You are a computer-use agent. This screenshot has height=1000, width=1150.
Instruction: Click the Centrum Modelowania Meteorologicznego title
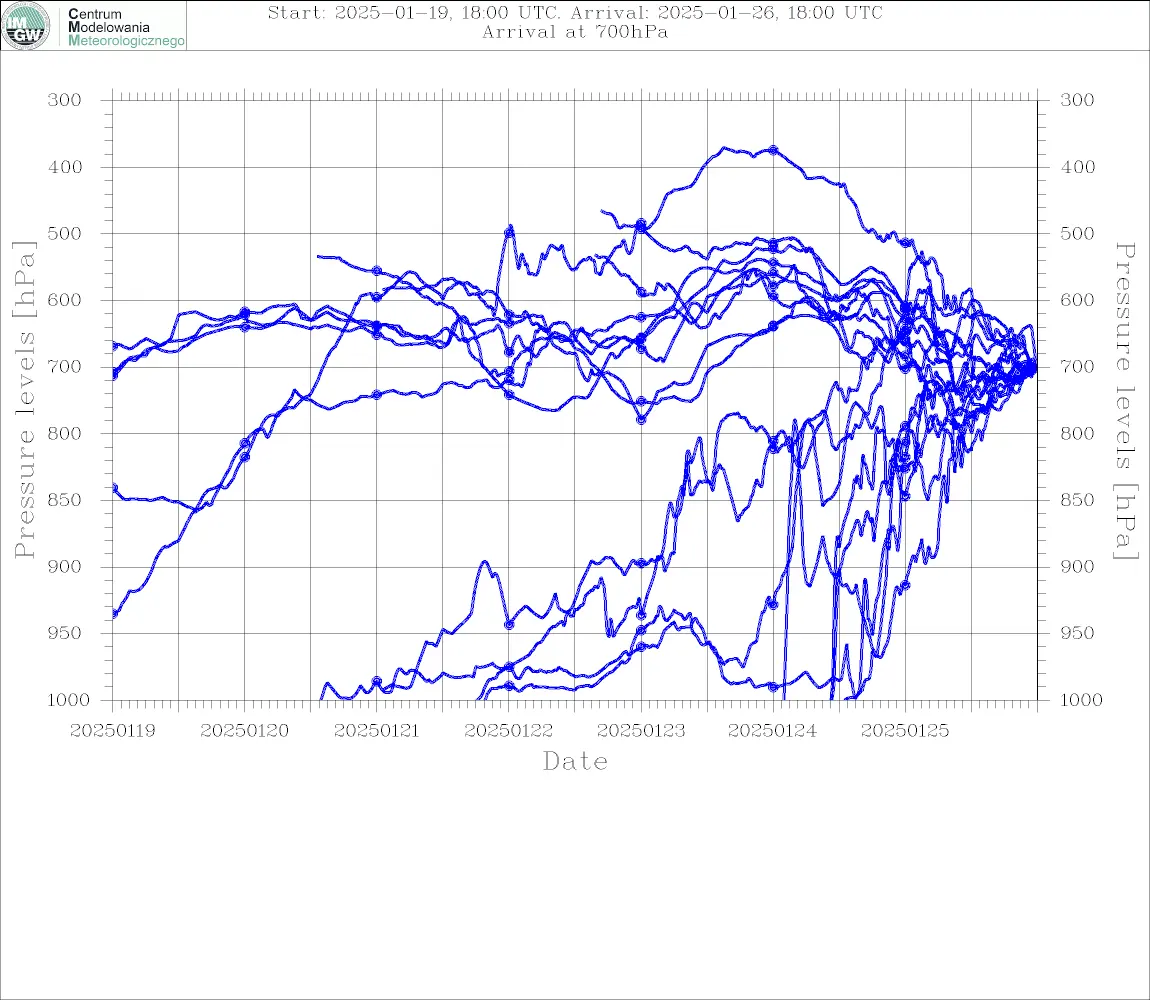[x=126, y=27]
